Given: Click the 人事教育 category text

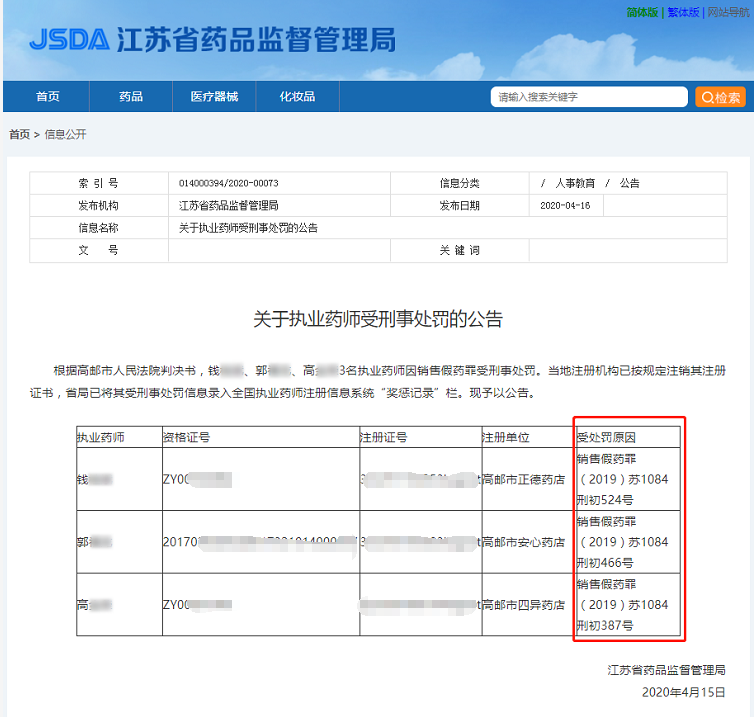Looking at the screenshot, I should (x=575, y=184).
